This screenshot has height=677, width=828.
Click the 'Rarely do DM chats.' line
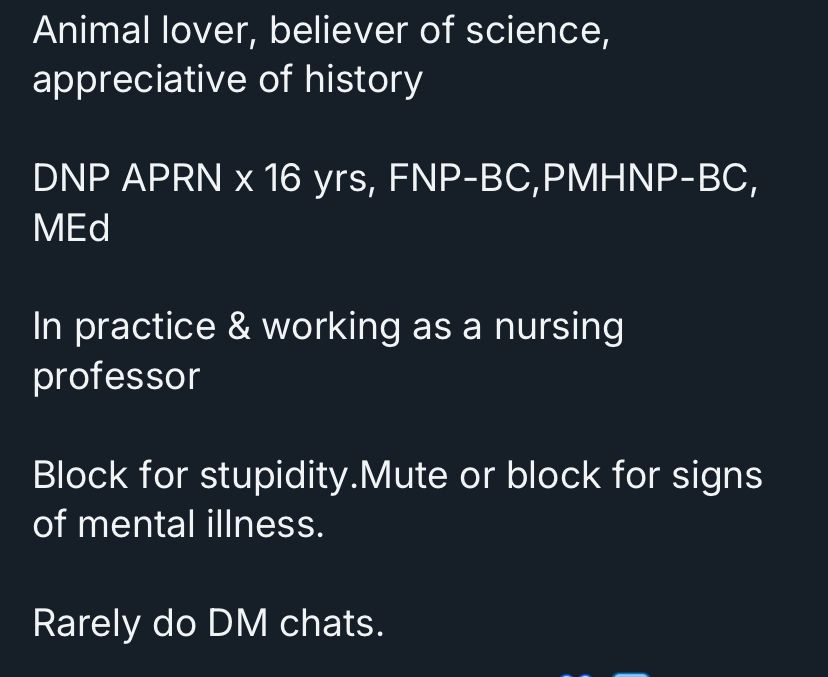[x=208, y=624]
